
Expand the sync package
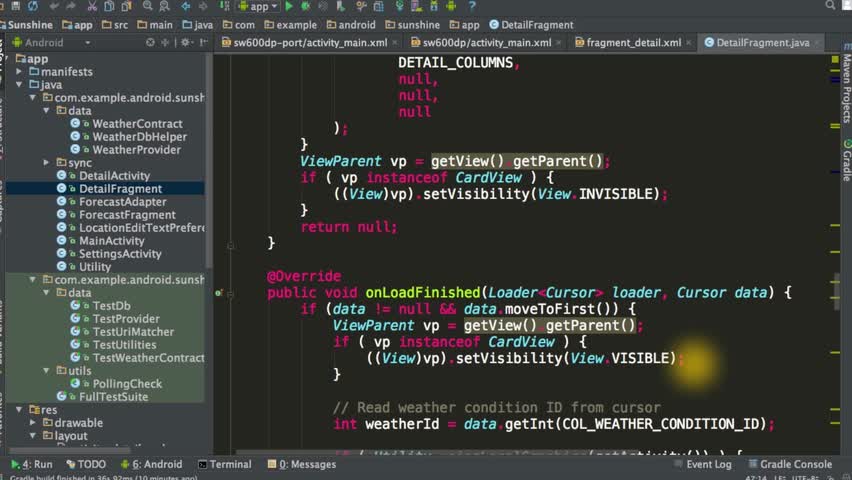click(47, 163)
